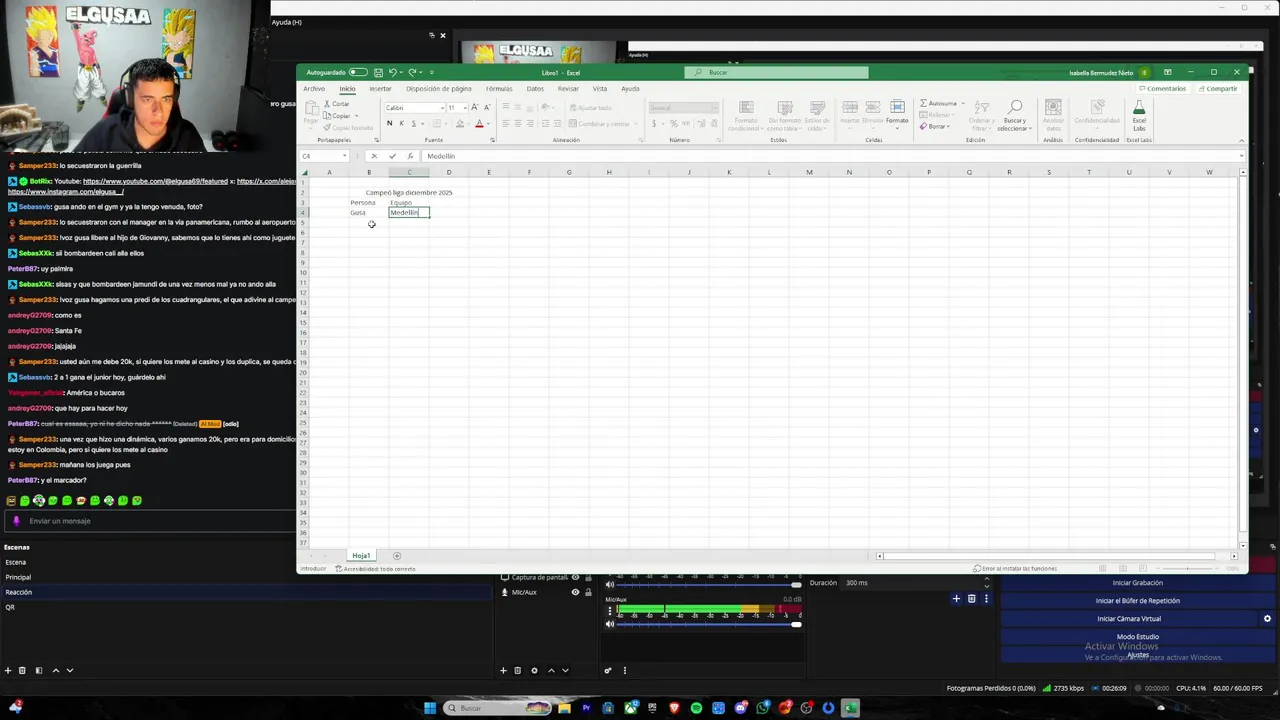Decrease font size with the smaller A icon
Screen dimensions: 1280x720
(487, 108)
